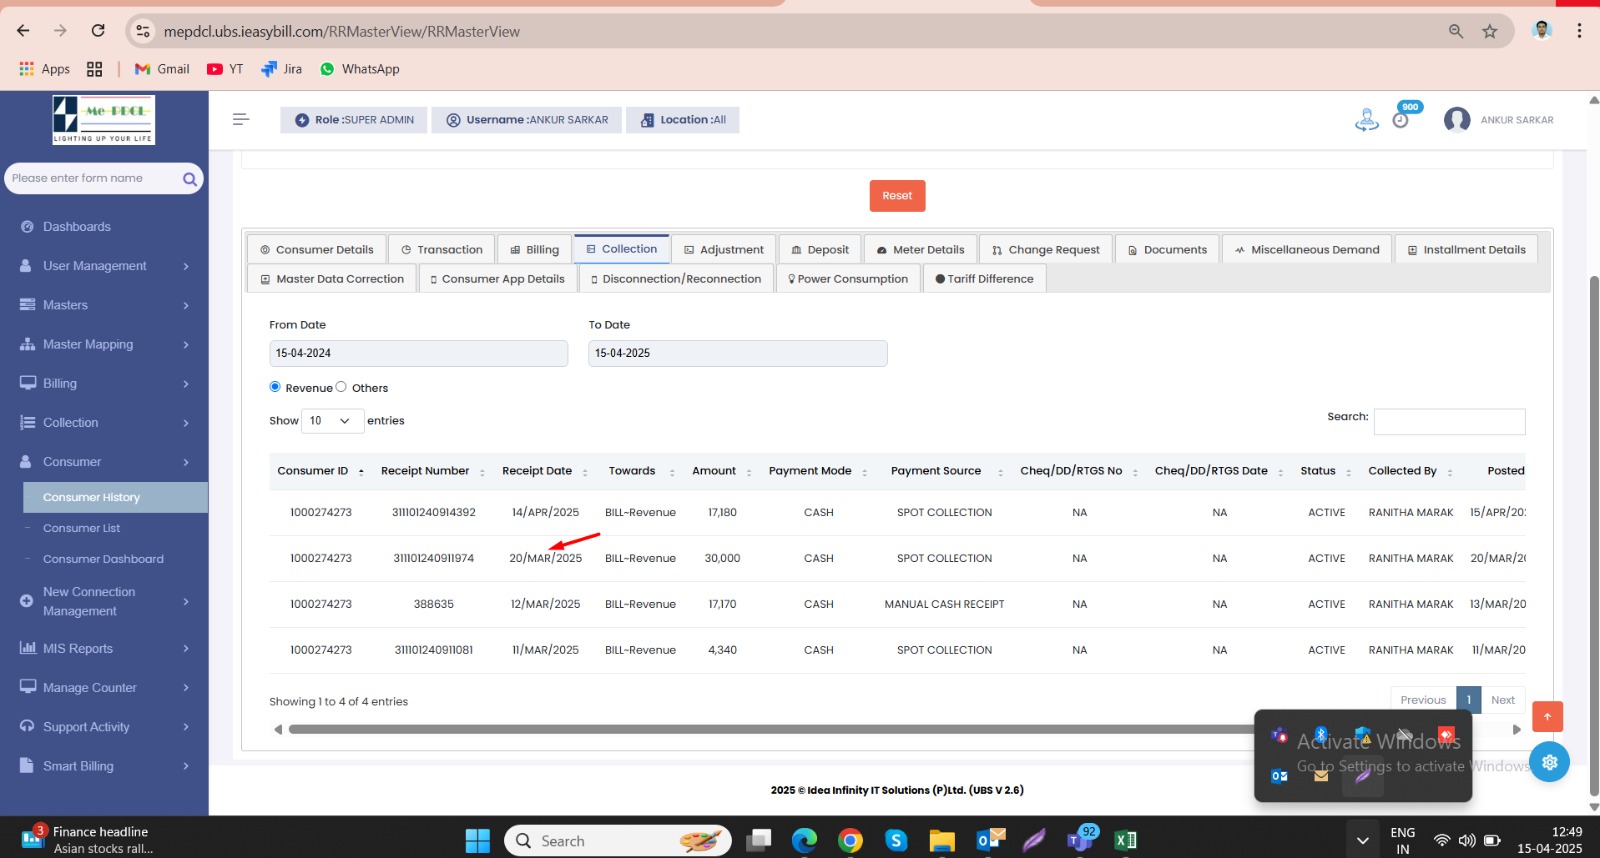Click receipt number 311101240914392
Viewport: 1600px width, 858px height.
[433, 512]
